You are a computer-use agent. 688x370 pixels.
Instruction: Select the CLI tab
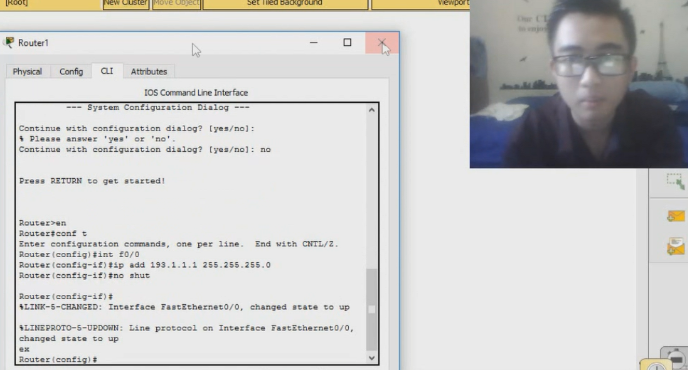[107, 71]
